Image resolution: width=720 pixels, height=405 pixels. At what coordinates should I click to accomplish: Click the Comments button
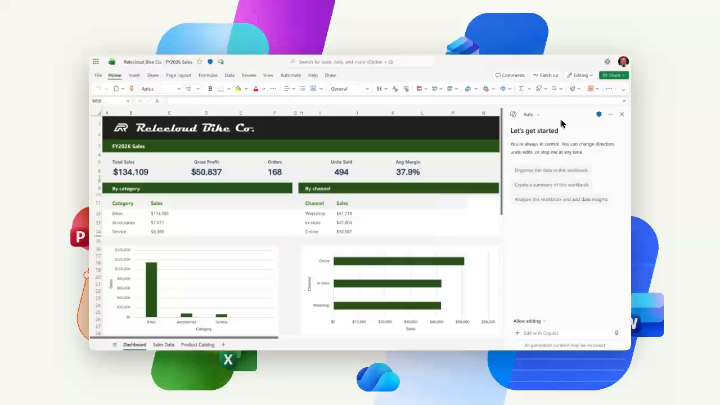[x=510, y=75]
